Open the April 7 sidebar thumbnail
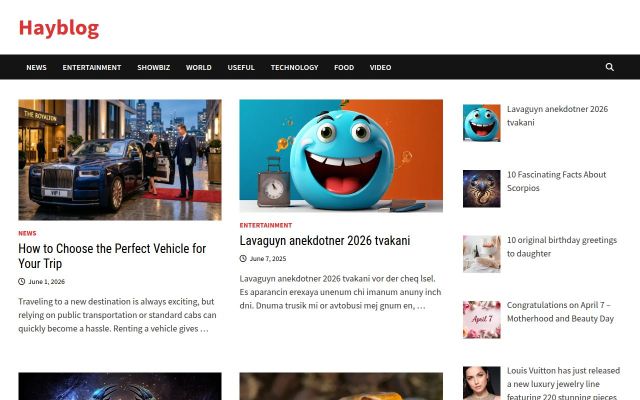The height and width of the screenshot is (400, 640). [x=482, y=320]
